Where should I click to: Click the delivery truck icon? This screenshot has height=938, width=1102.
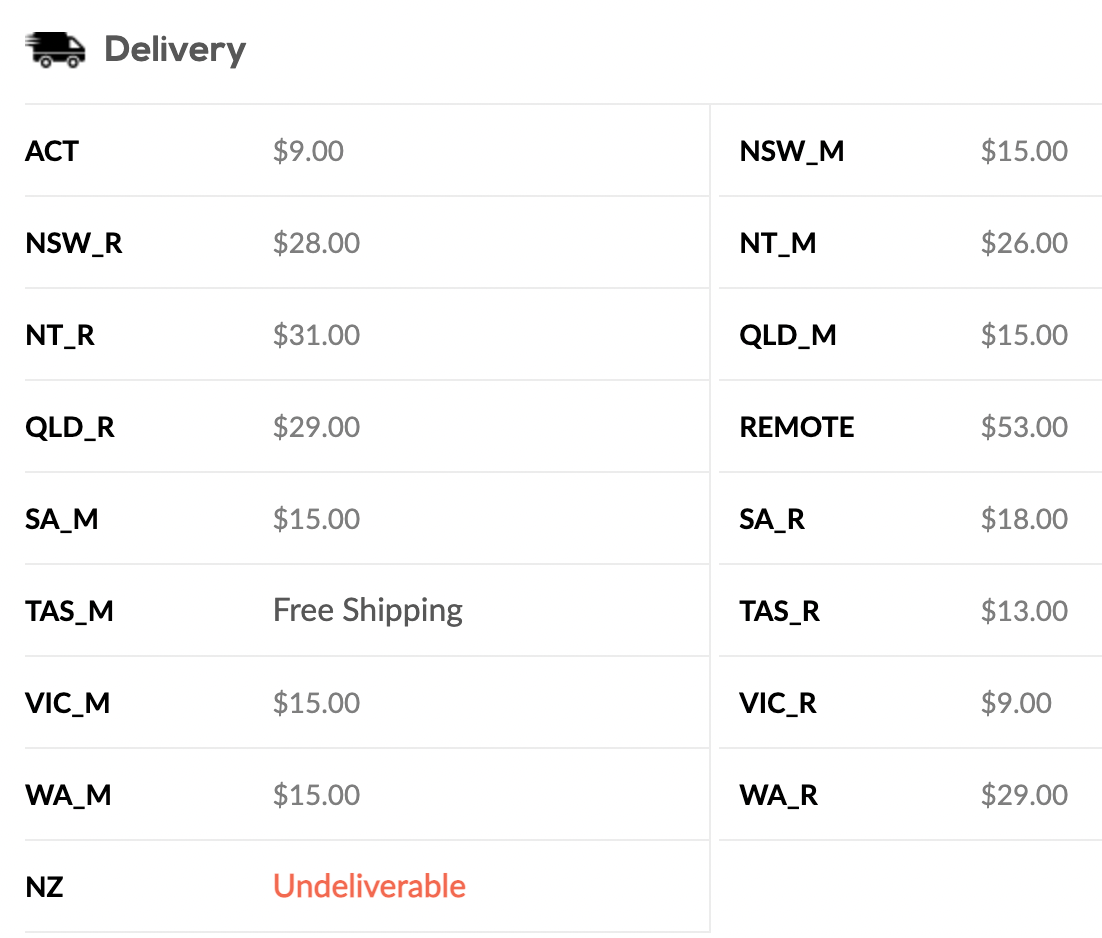point(56,50)
